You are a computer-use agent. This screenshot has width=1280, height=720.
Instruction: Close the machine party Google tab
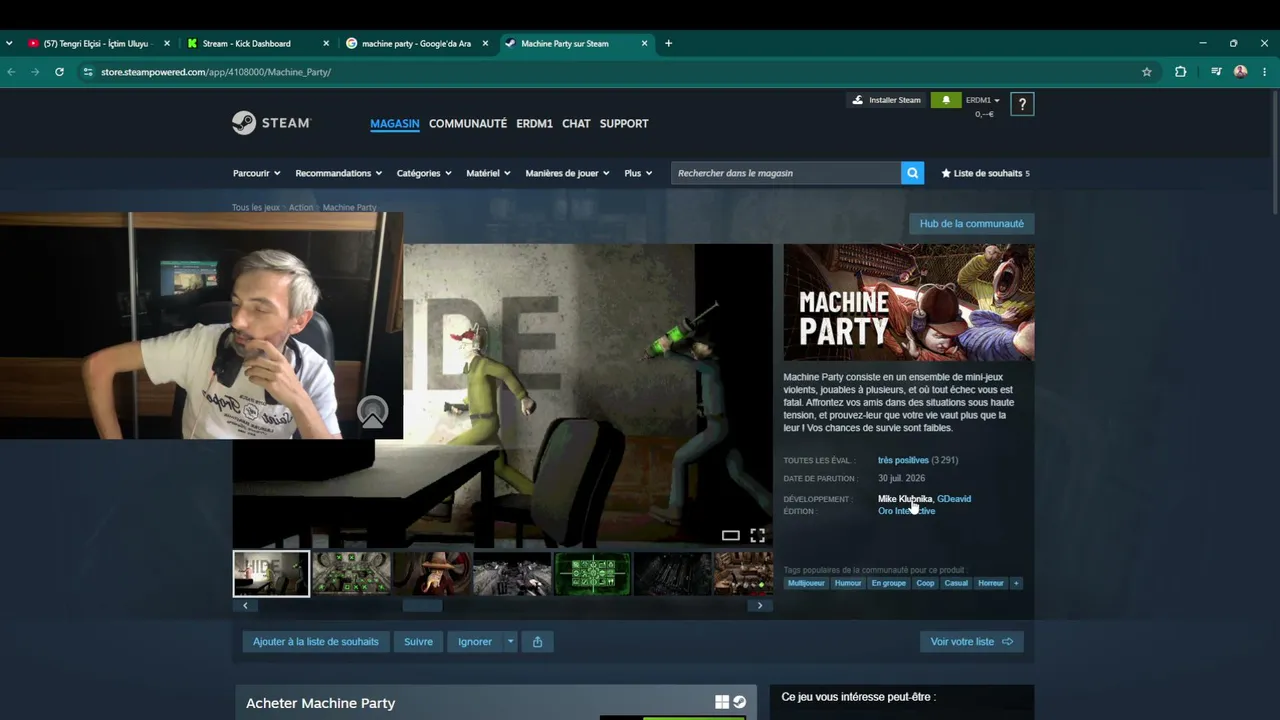[485, 43]
